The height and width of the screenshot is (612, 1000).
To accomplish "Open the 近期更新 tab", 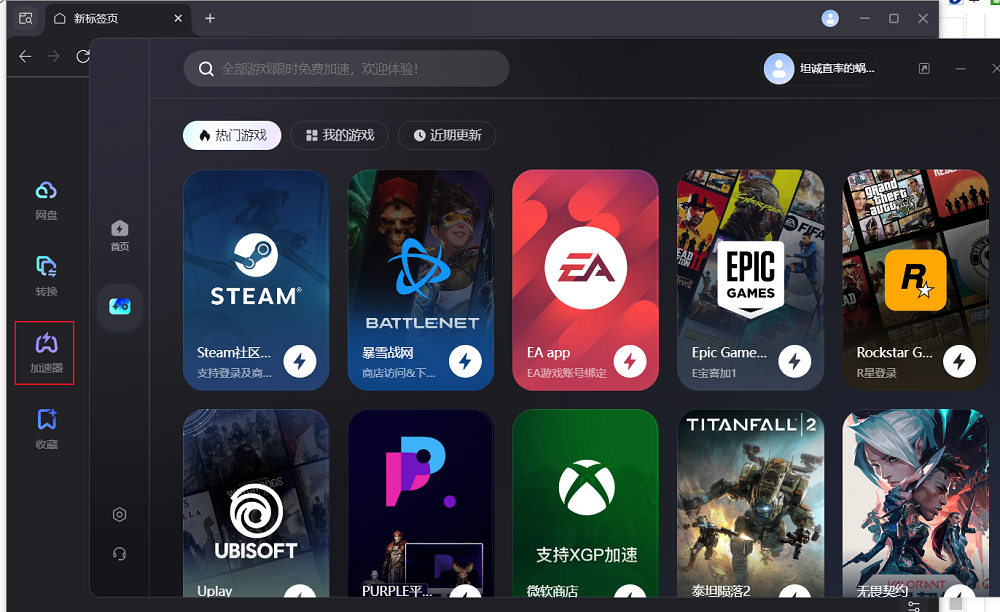I will (x=446, y=135).
